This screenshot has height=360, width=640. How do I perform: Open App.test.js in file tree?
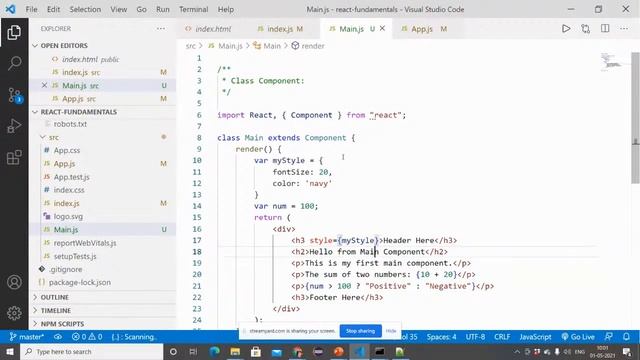71,177
